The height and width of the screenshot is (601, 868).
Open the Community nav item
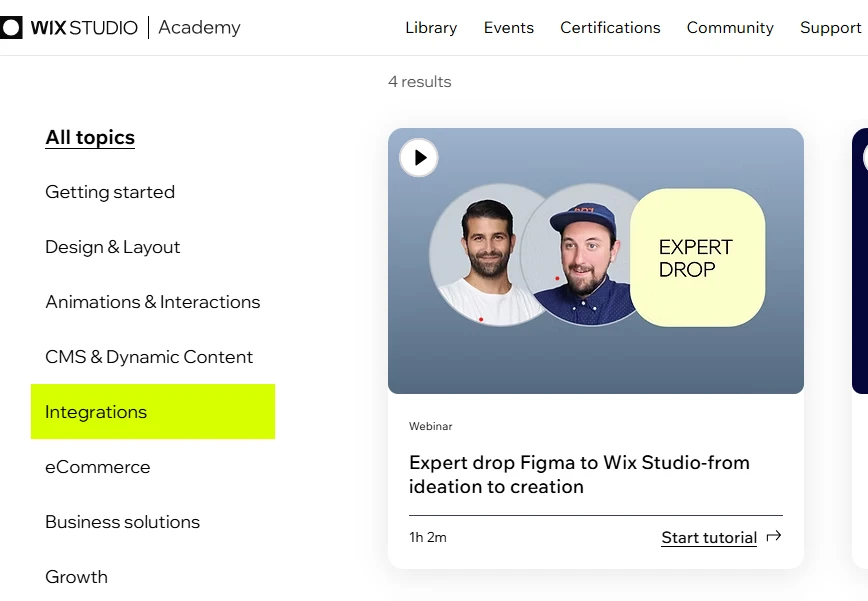coord(730,28)
